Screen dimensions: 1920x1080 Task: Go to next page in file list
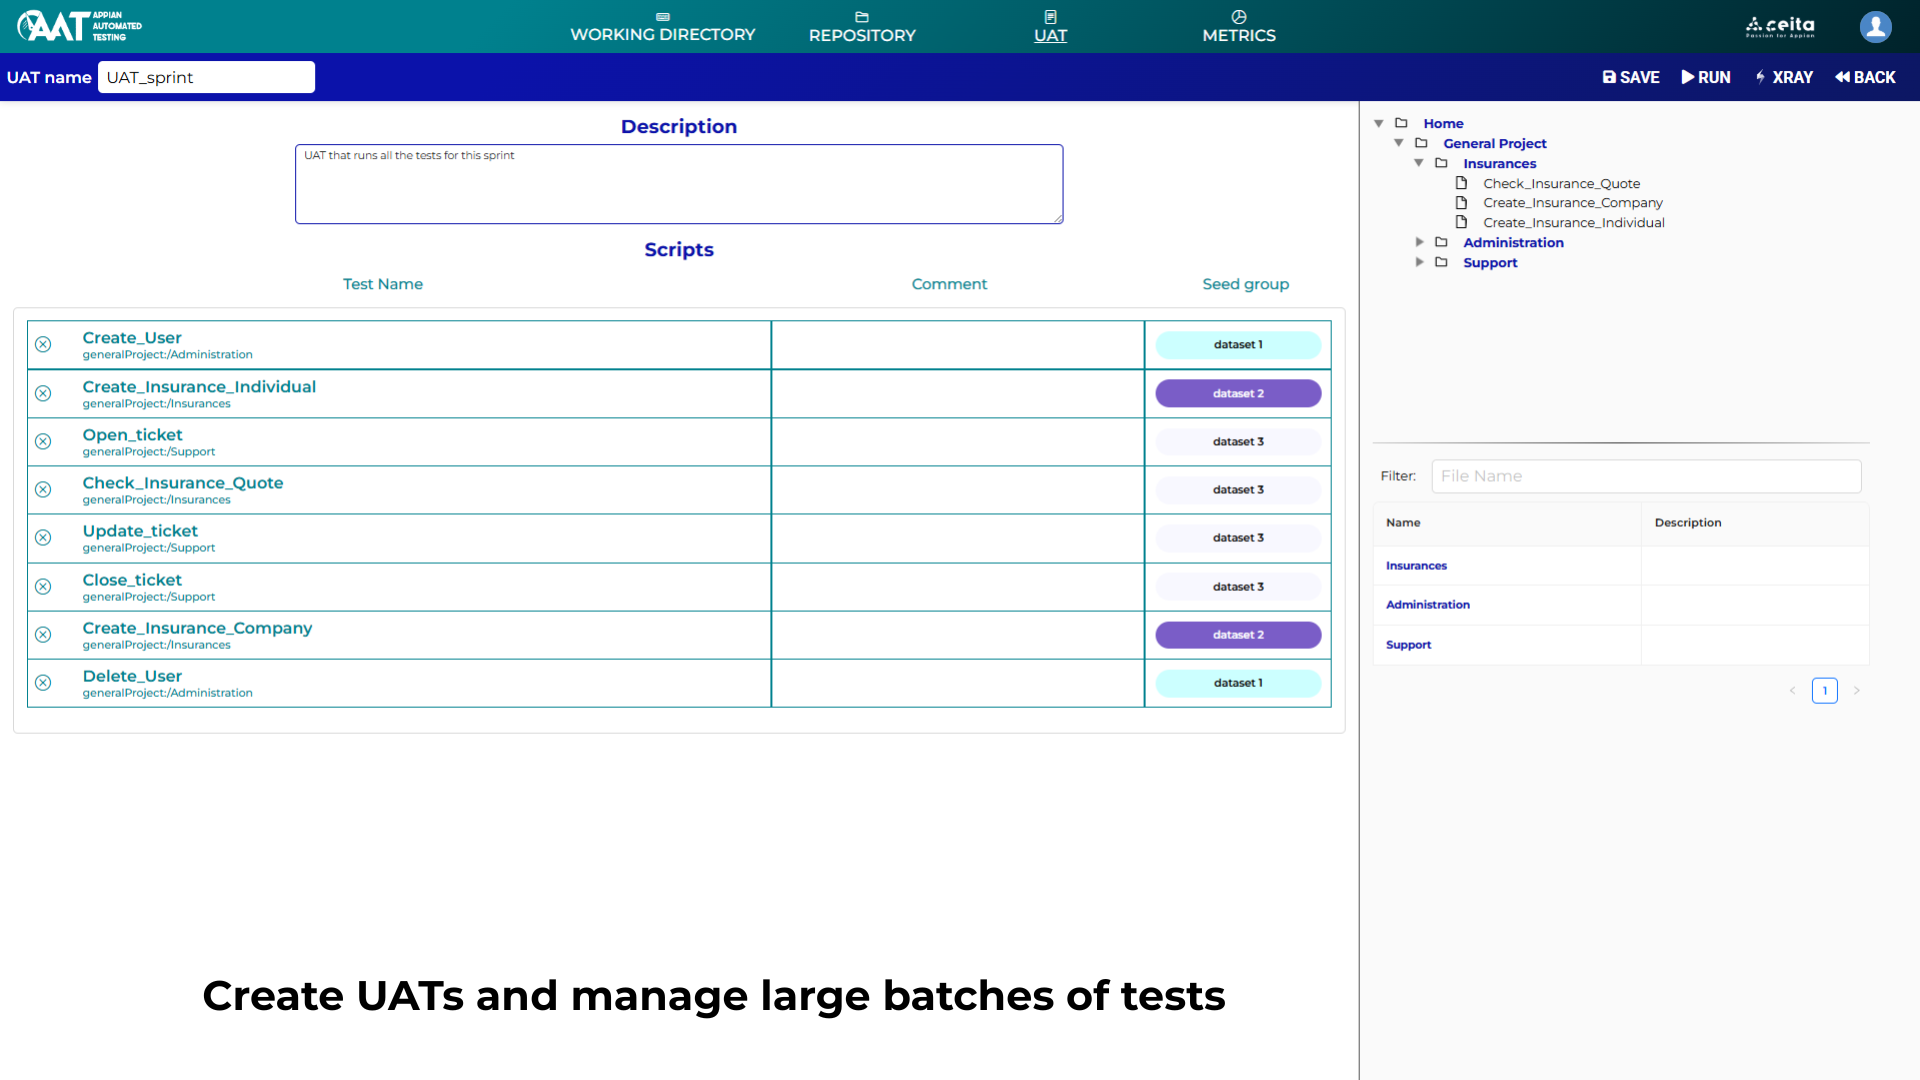[x=1856, y=690]
